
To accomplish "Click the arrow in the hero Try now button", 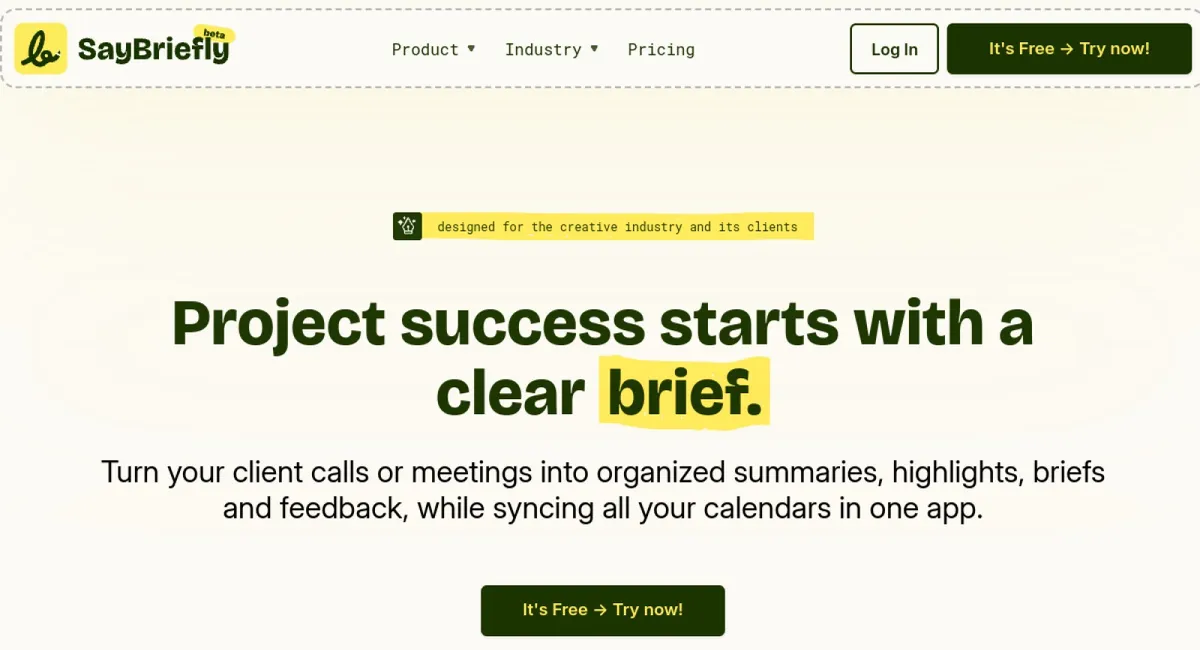I will pyautogui.click(x=600, y=609).
